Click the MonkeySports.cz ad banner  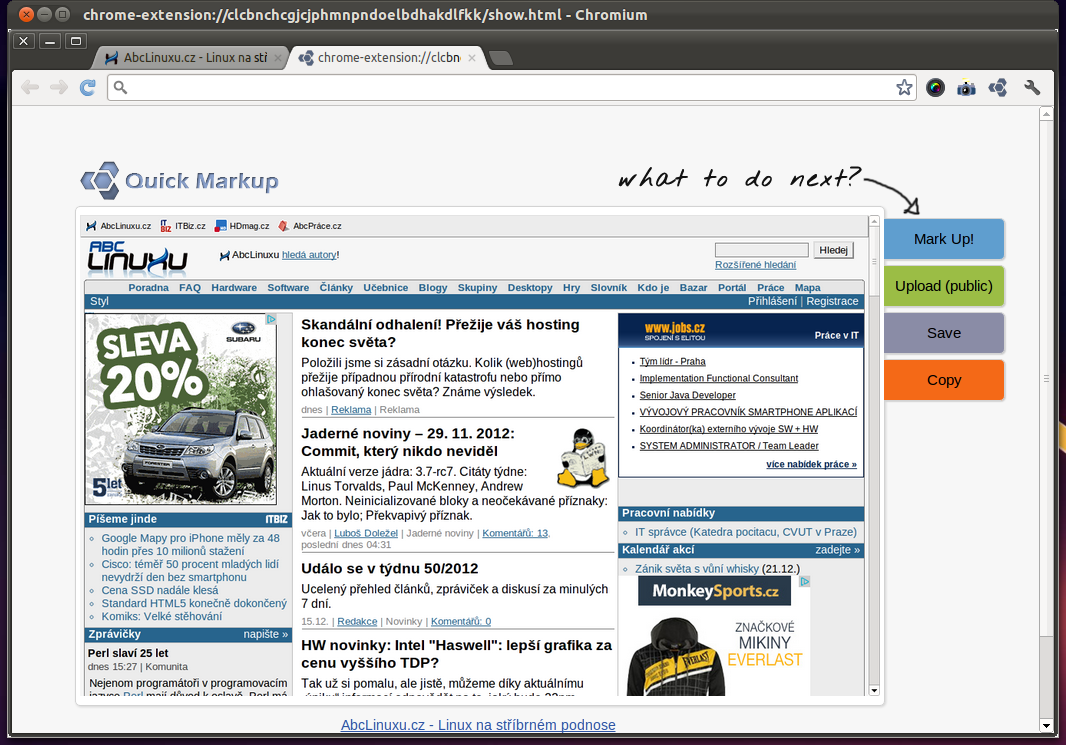(715, 591)
